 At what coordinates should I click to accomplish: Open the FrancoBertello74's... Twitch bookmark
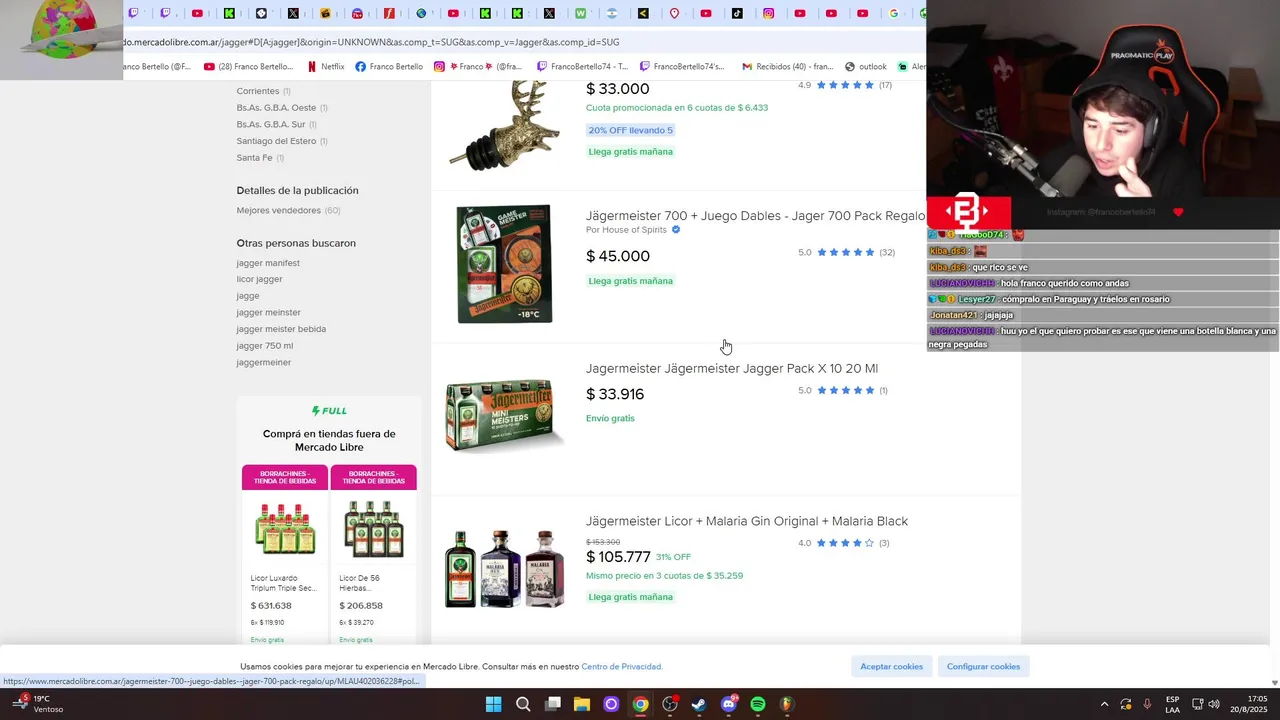[x=681, y=67]
